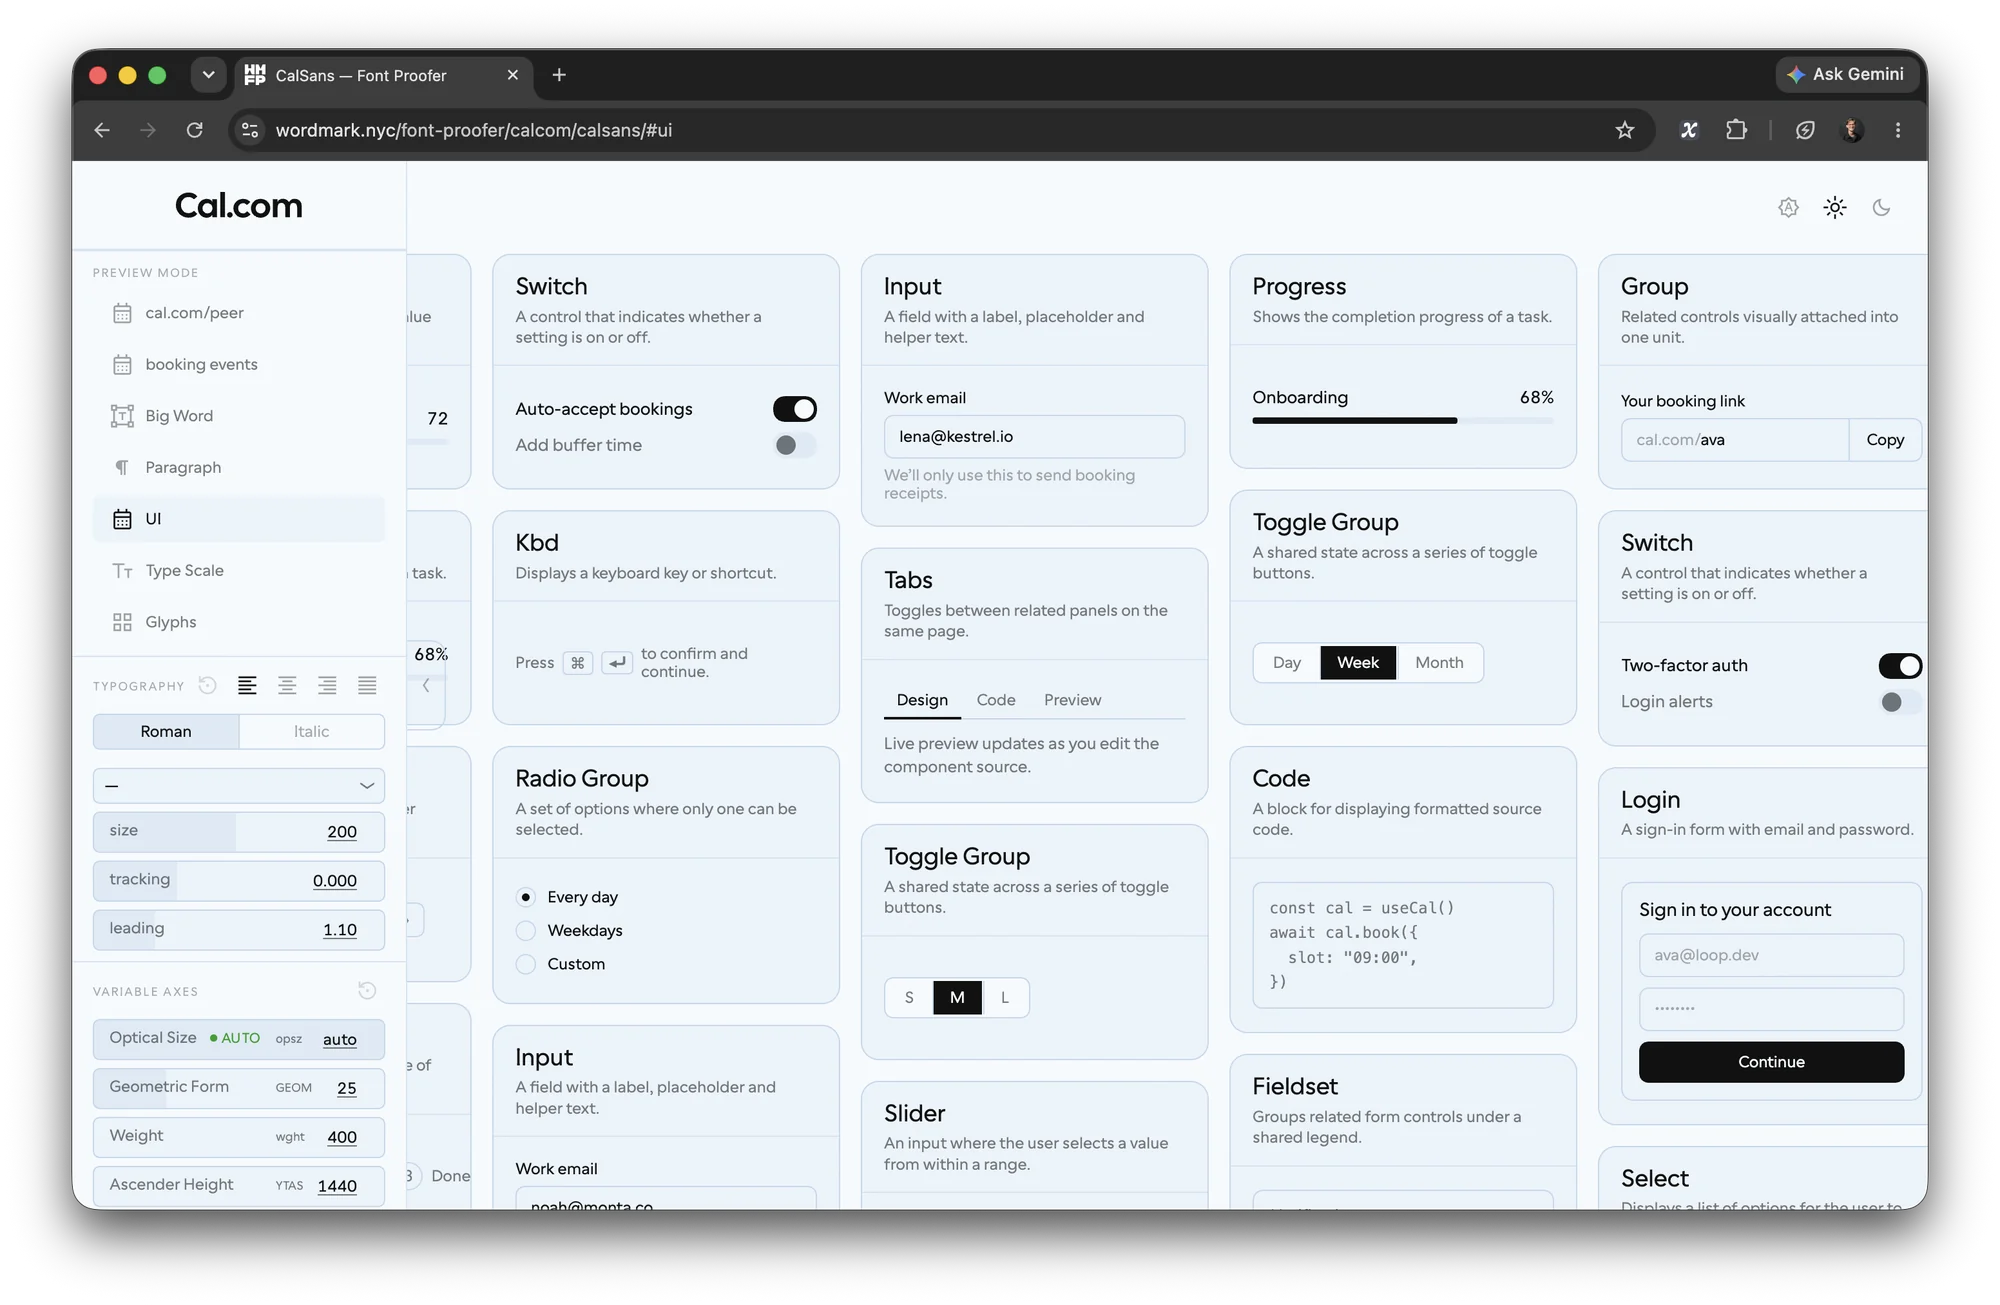The image size is (2000, 1305).
Task: Align text center icon
Action: (x=287, y=685)
